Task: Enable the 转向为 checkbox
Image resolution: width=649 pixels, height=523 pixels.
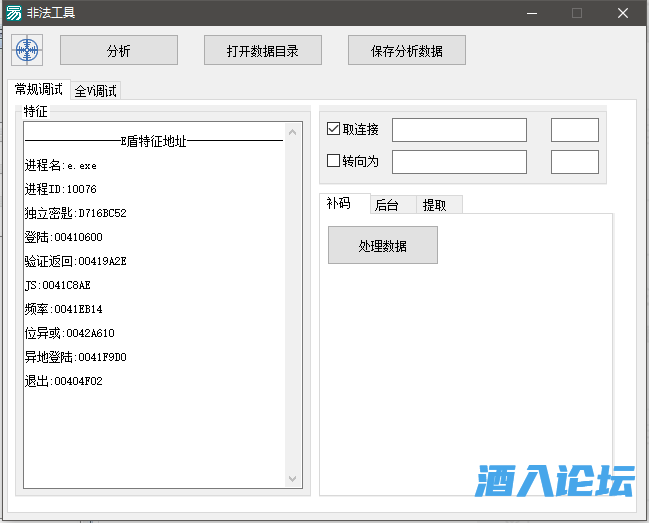Action: pos(334,161)
